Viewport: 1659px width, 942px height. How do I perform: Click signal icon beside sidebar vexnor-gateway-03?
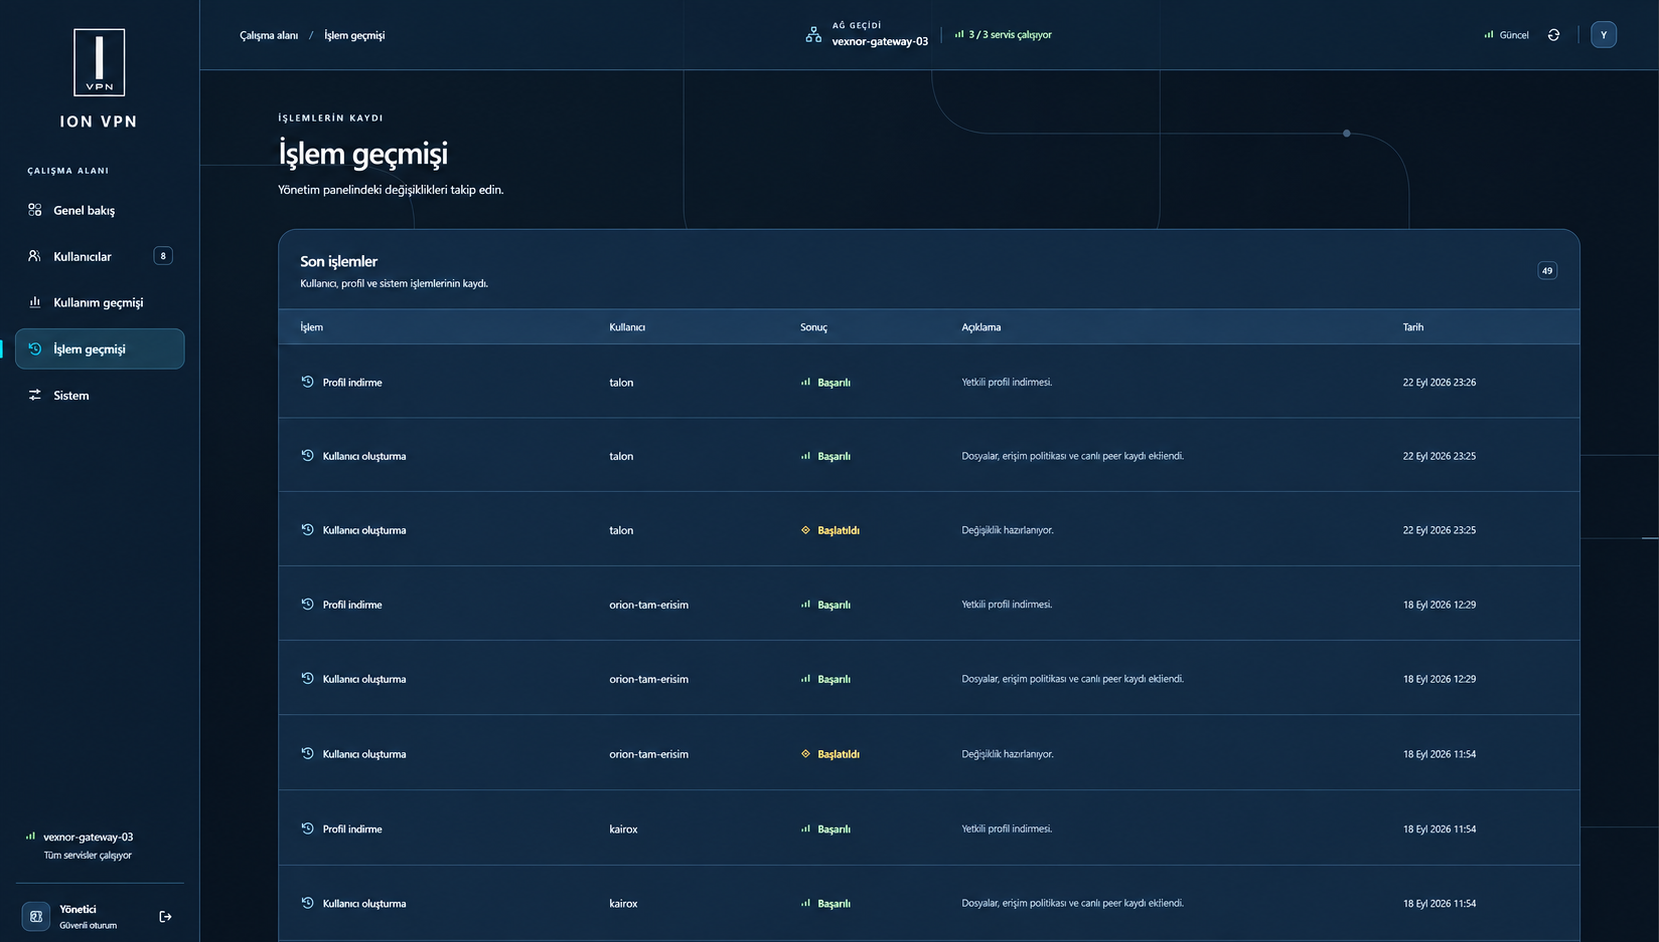click(x=31, y=836)
